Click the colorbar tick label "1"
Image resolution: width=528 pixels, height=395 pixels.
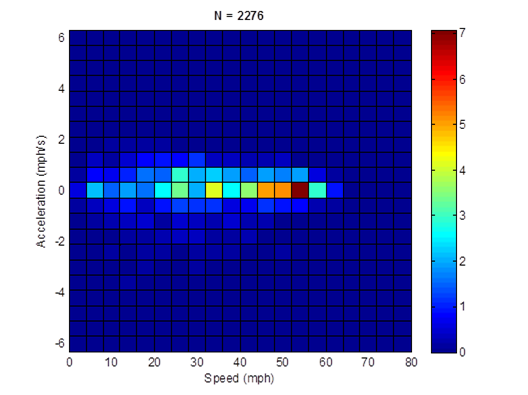(x=462, y=306)
